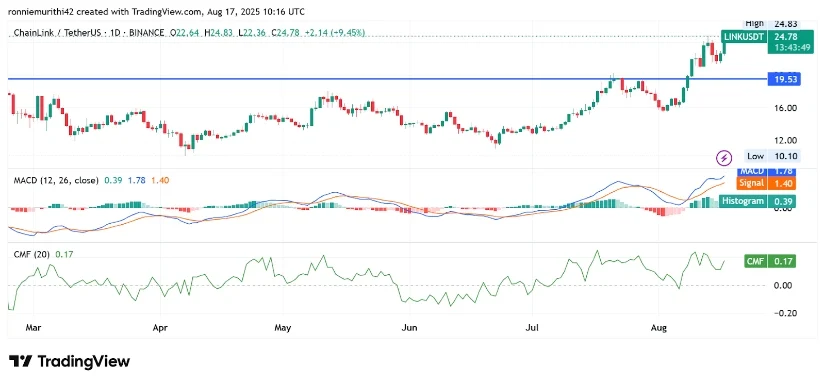This screenshot has height=384, width=825.
Task: Click the 0.00 CMF axis label
Action: [784, 286]
